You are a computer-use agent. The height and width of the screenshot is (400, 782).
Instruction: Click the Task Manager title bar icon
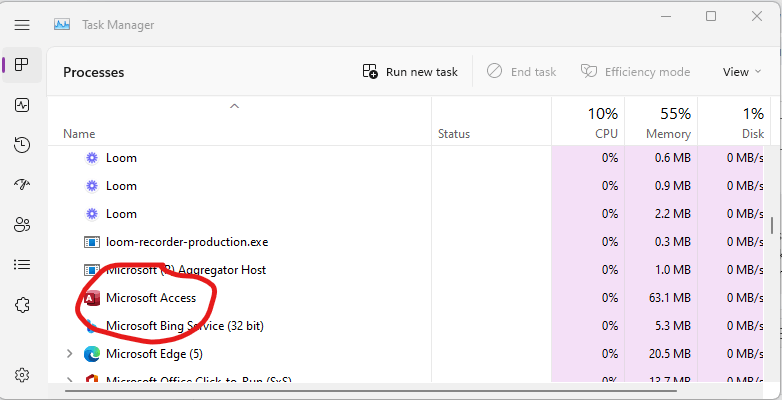[x=62, y=24]
